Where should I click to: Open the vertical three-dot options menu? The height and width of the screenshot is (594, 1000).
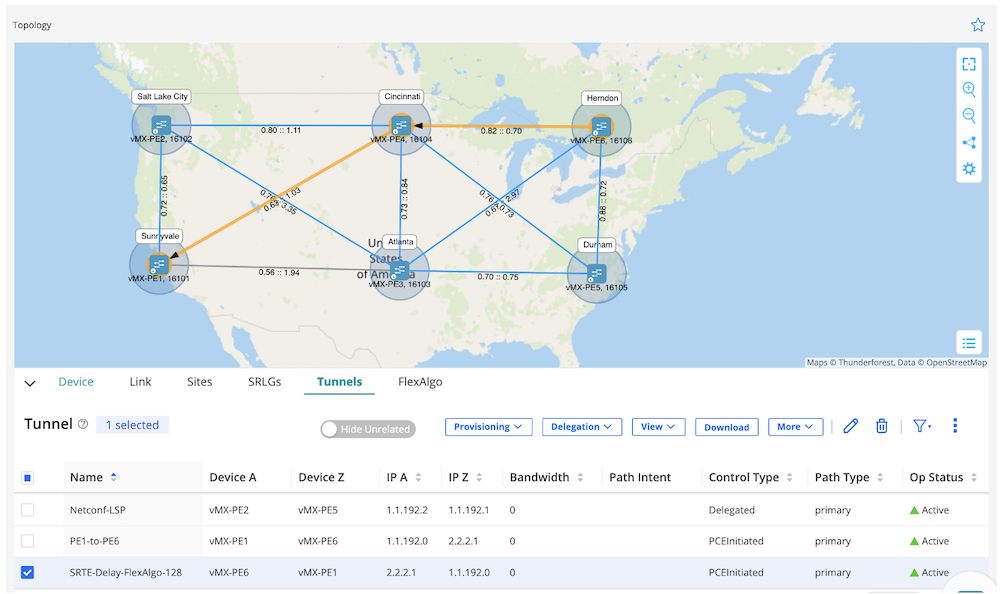click(955, 426)
